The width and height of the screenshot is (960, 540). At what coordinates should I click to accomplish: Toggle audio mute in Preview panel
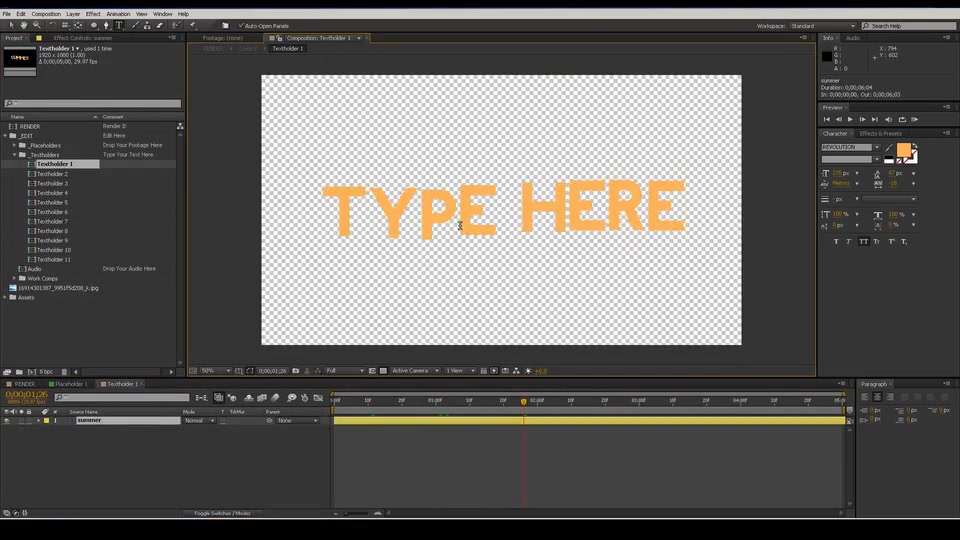pos(888,119)
